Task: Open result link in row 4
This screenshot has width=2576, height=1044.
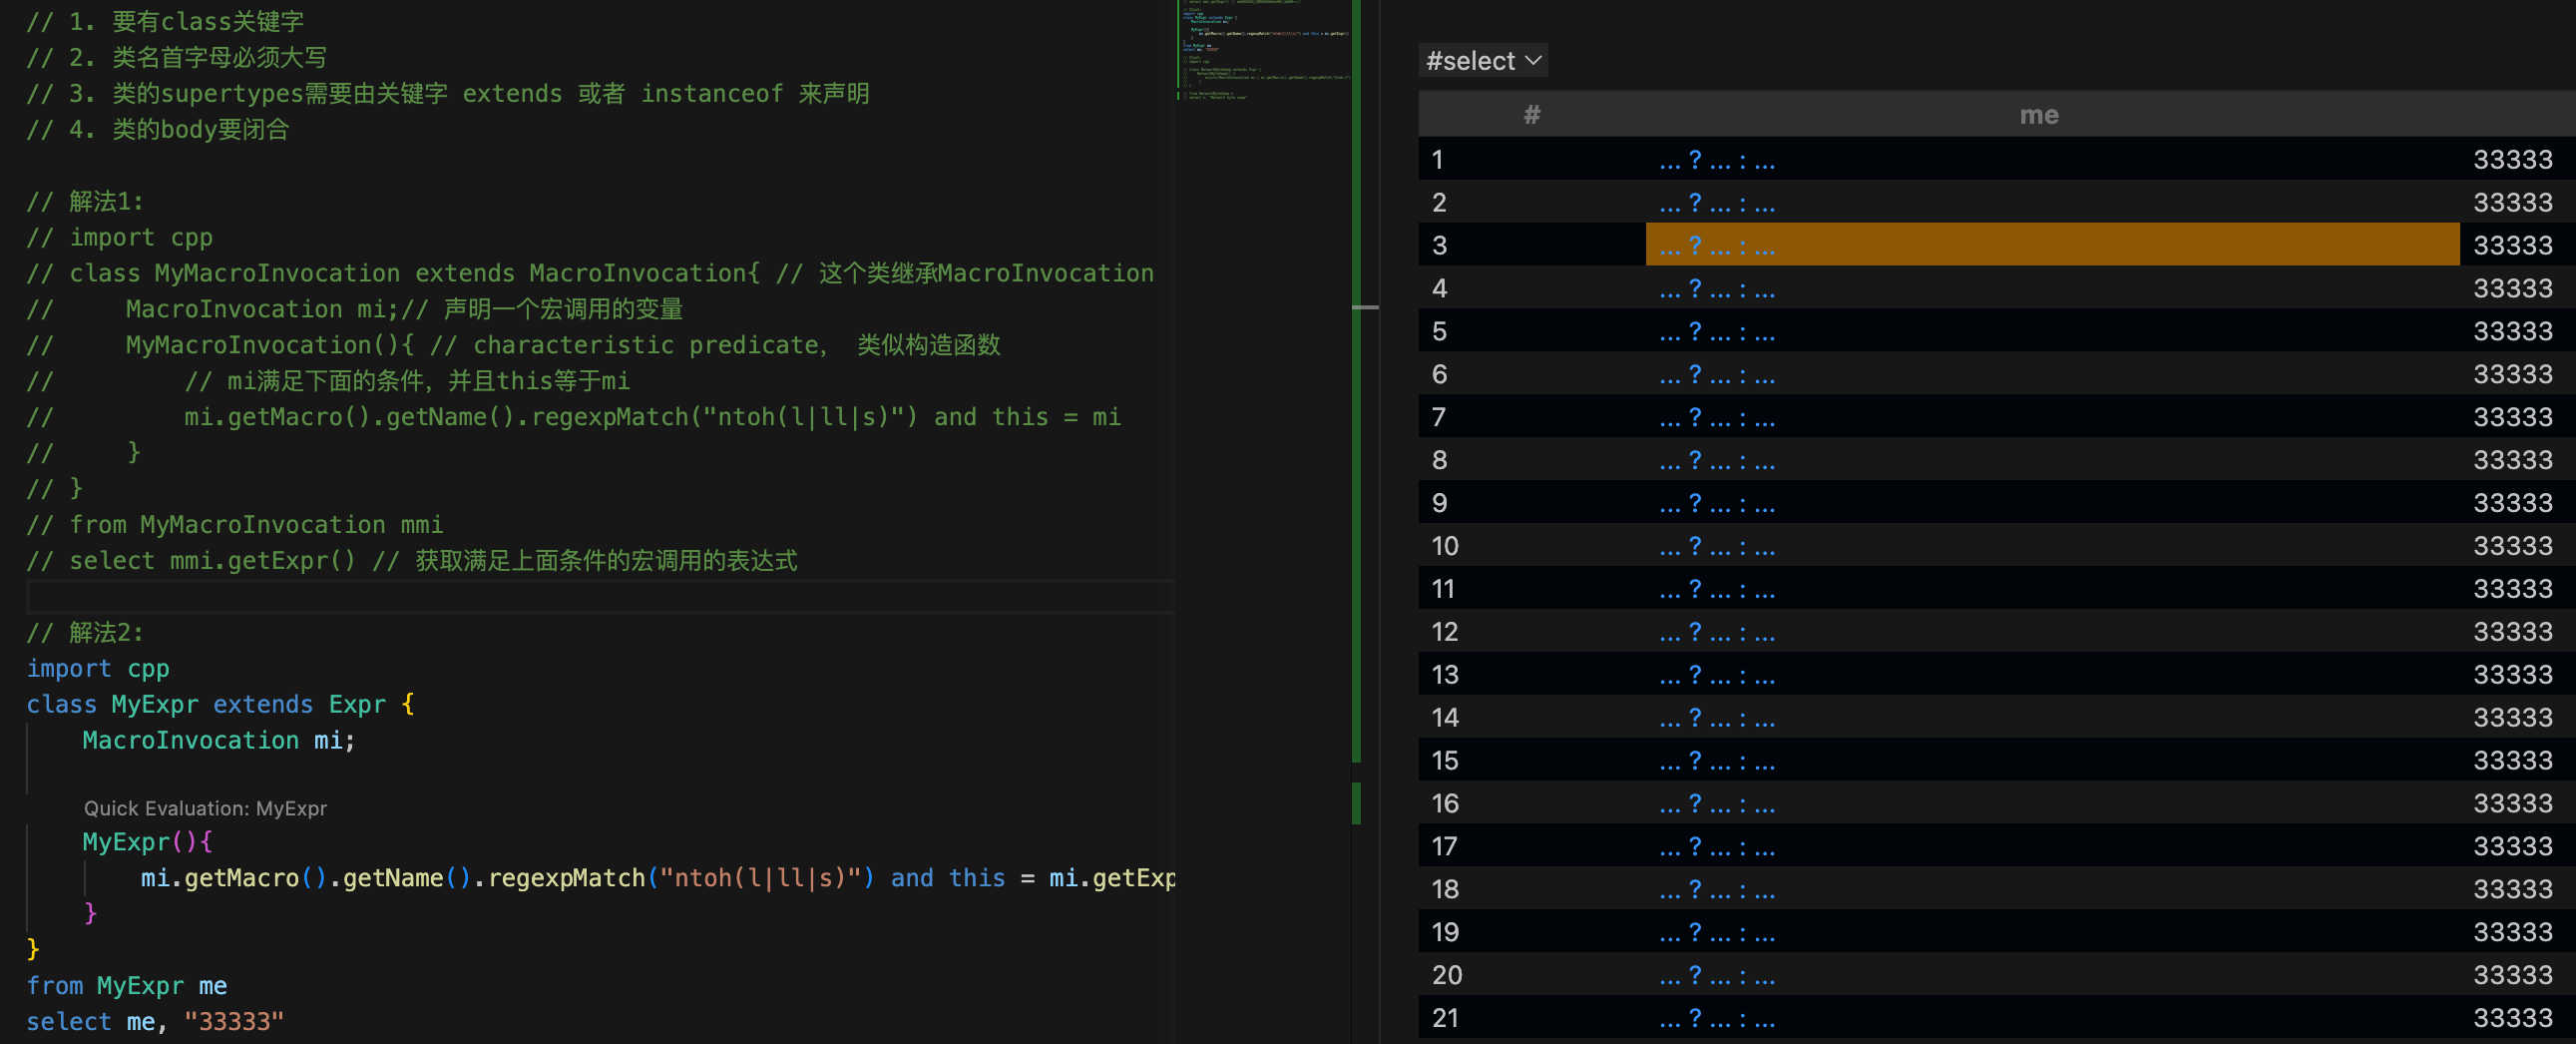Action: point(1716,289)
